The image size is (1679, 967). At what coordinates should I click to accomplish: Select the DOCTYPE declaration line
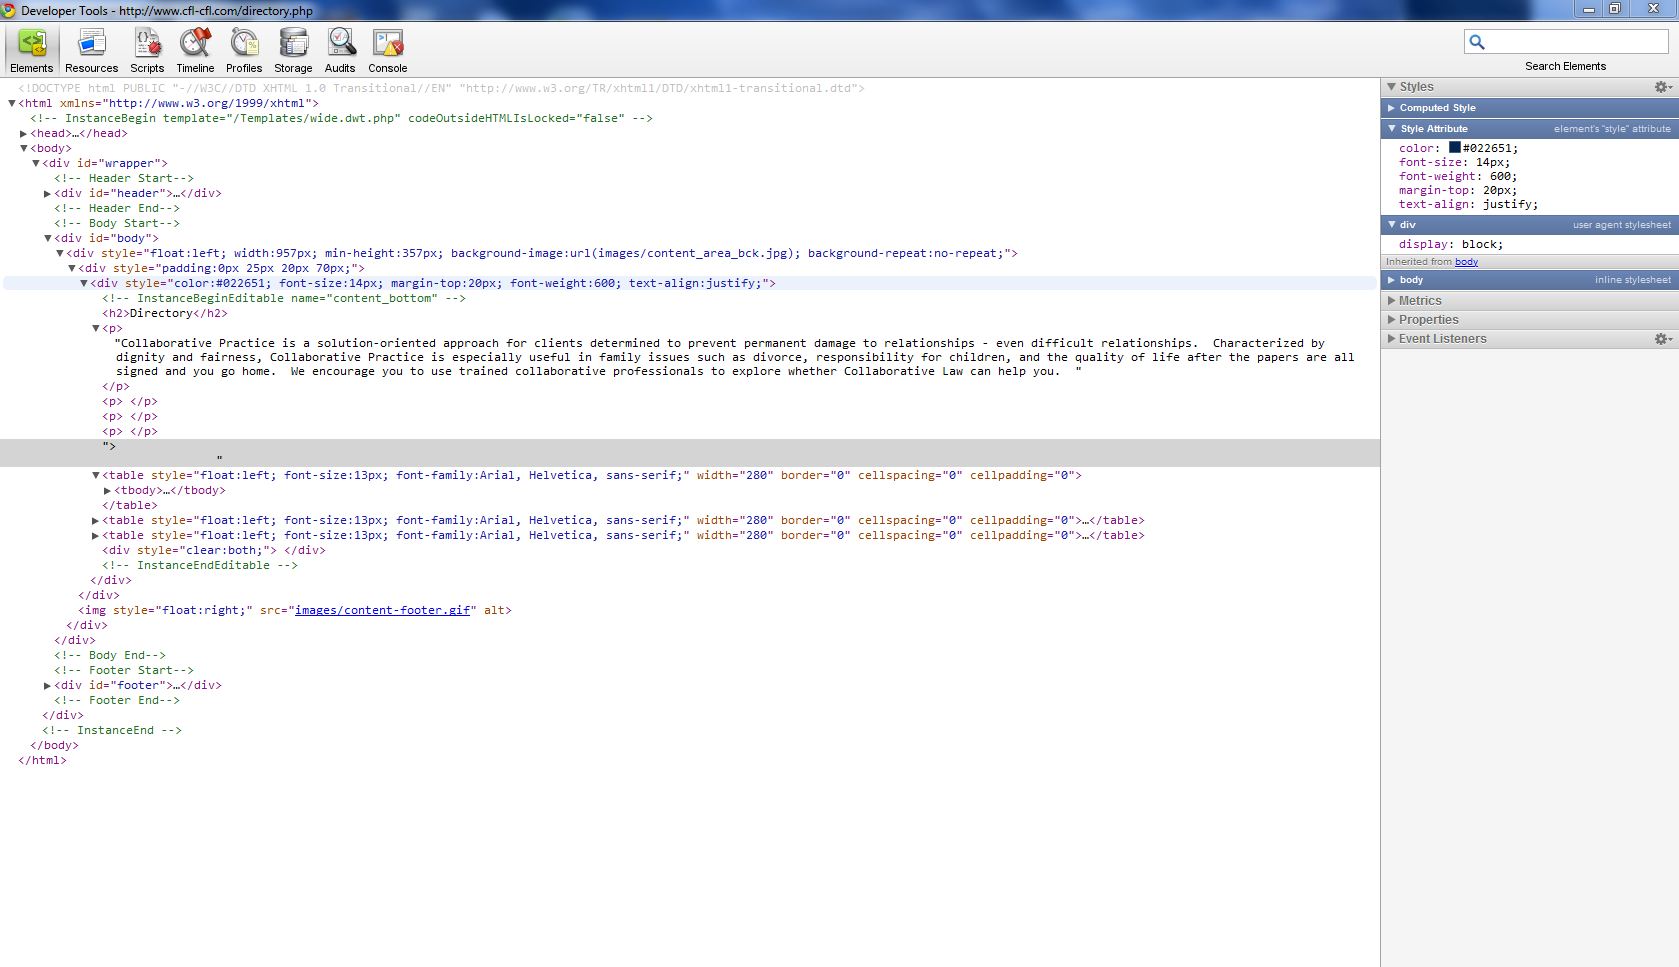pyautogui.click(x=441, y=88)
